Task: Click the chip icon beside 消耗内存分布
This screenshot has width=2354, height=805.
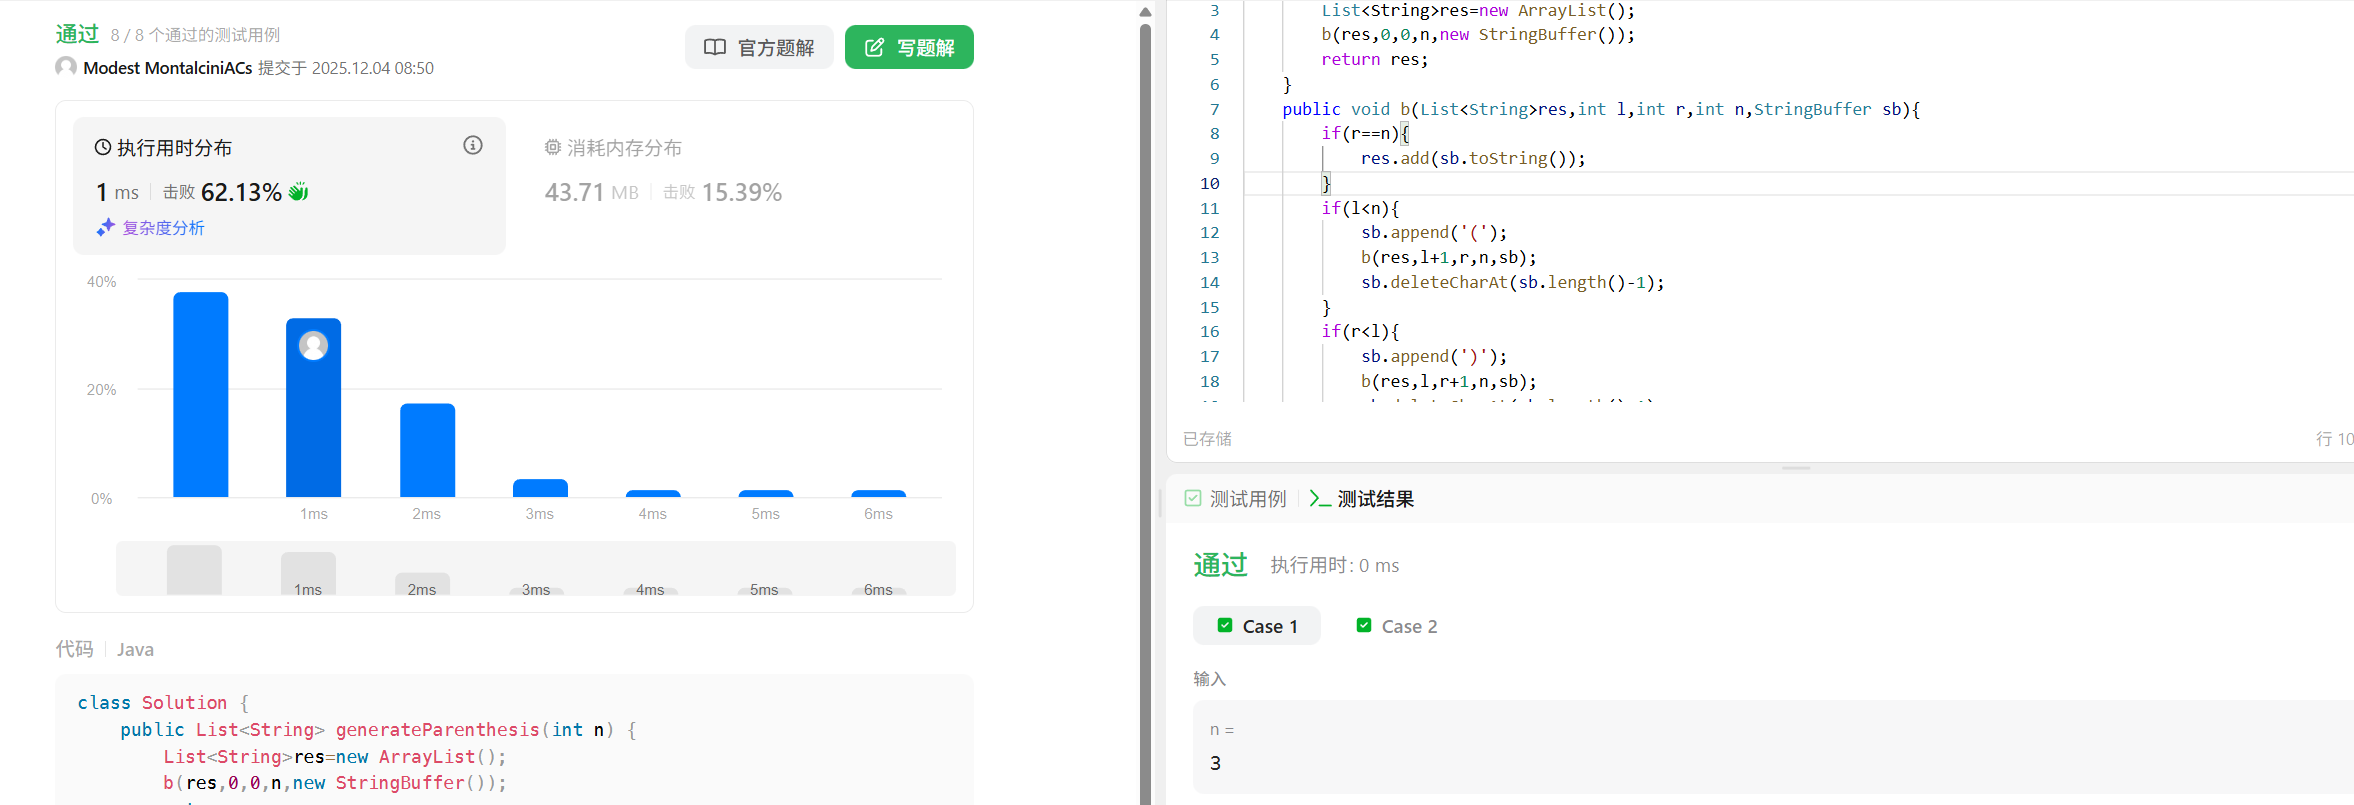Action: click(x=553, y=147)
